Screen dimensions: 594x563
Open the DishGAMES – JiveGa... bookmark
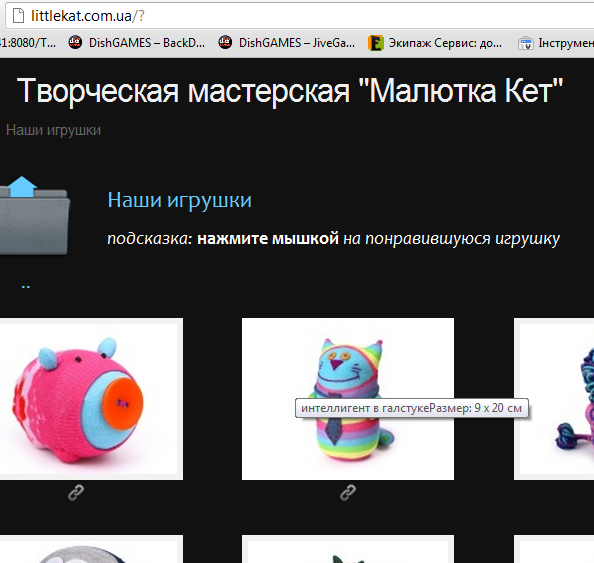pyautogui.click(x=287, y=43)
